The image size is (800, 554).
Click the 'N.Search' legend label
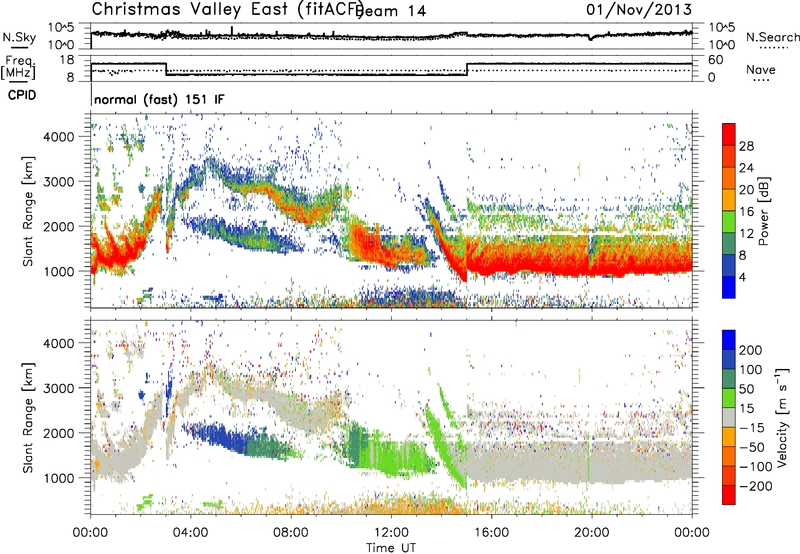click(773, 37)
